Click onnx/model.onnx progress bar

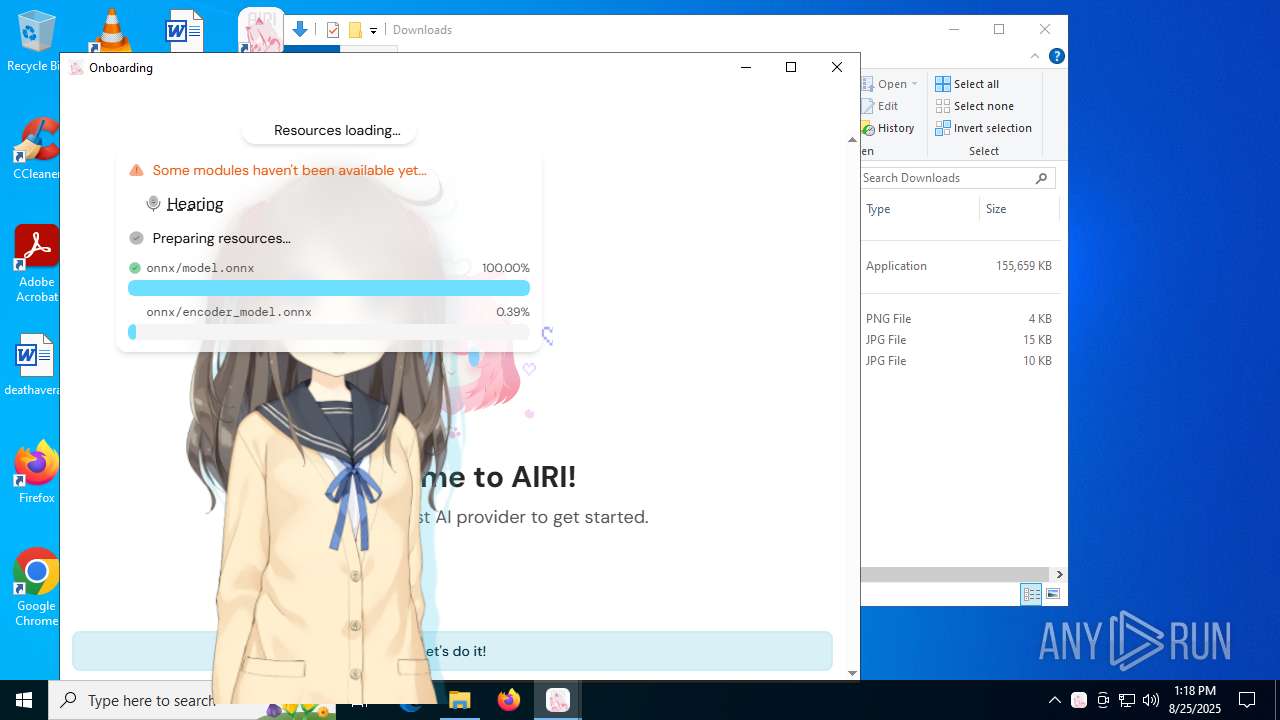point(329,288)
